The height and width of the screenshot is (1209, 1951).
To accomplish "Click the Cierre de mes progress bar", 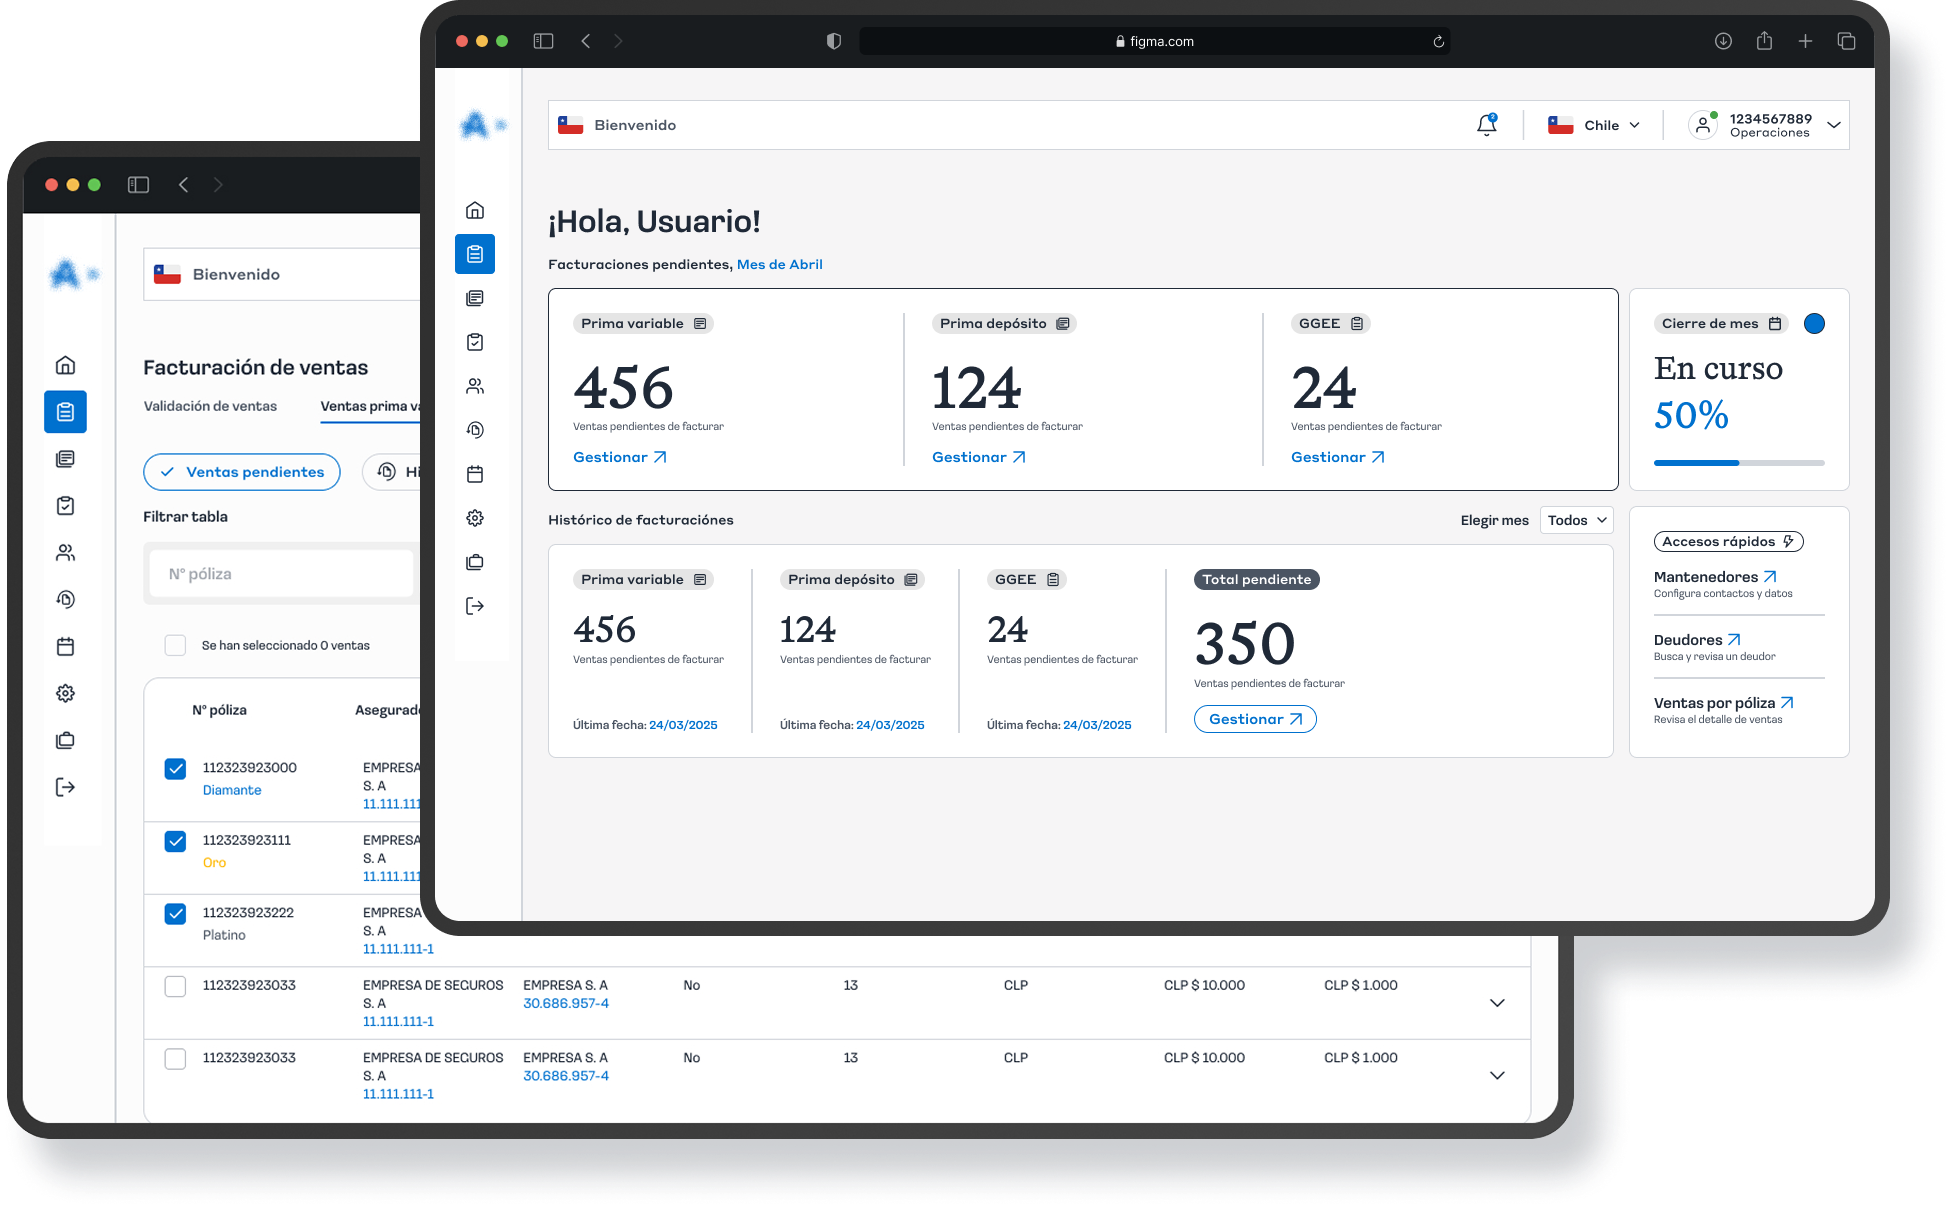I will pyautogui.click(x=1738, y=463).
